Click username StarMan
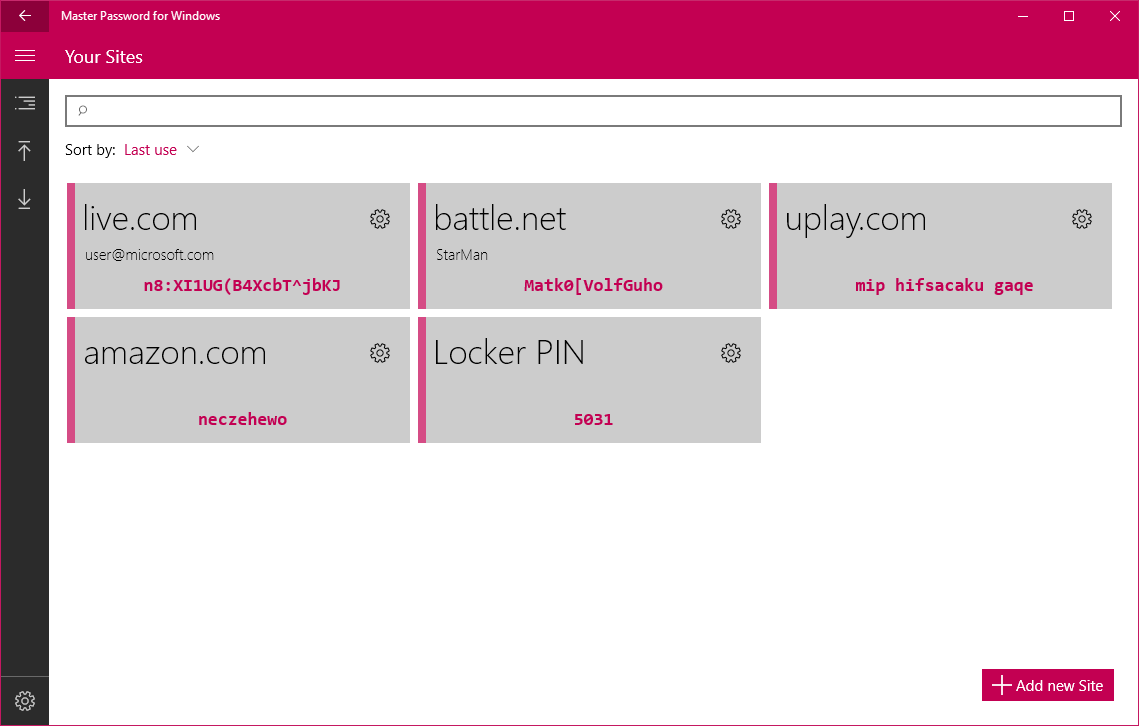This screenshot has width=1139, height=726. tap(462, 255)
